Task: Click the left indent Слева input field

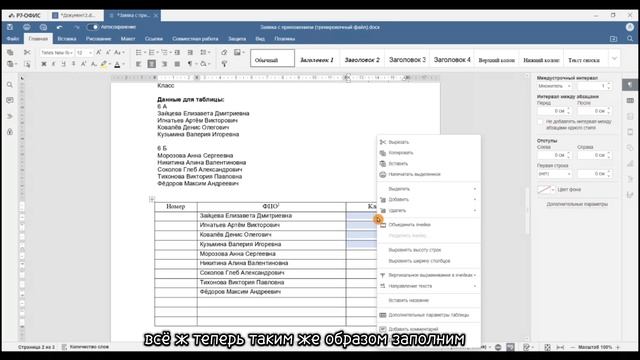Action: (x=554, y=156)
